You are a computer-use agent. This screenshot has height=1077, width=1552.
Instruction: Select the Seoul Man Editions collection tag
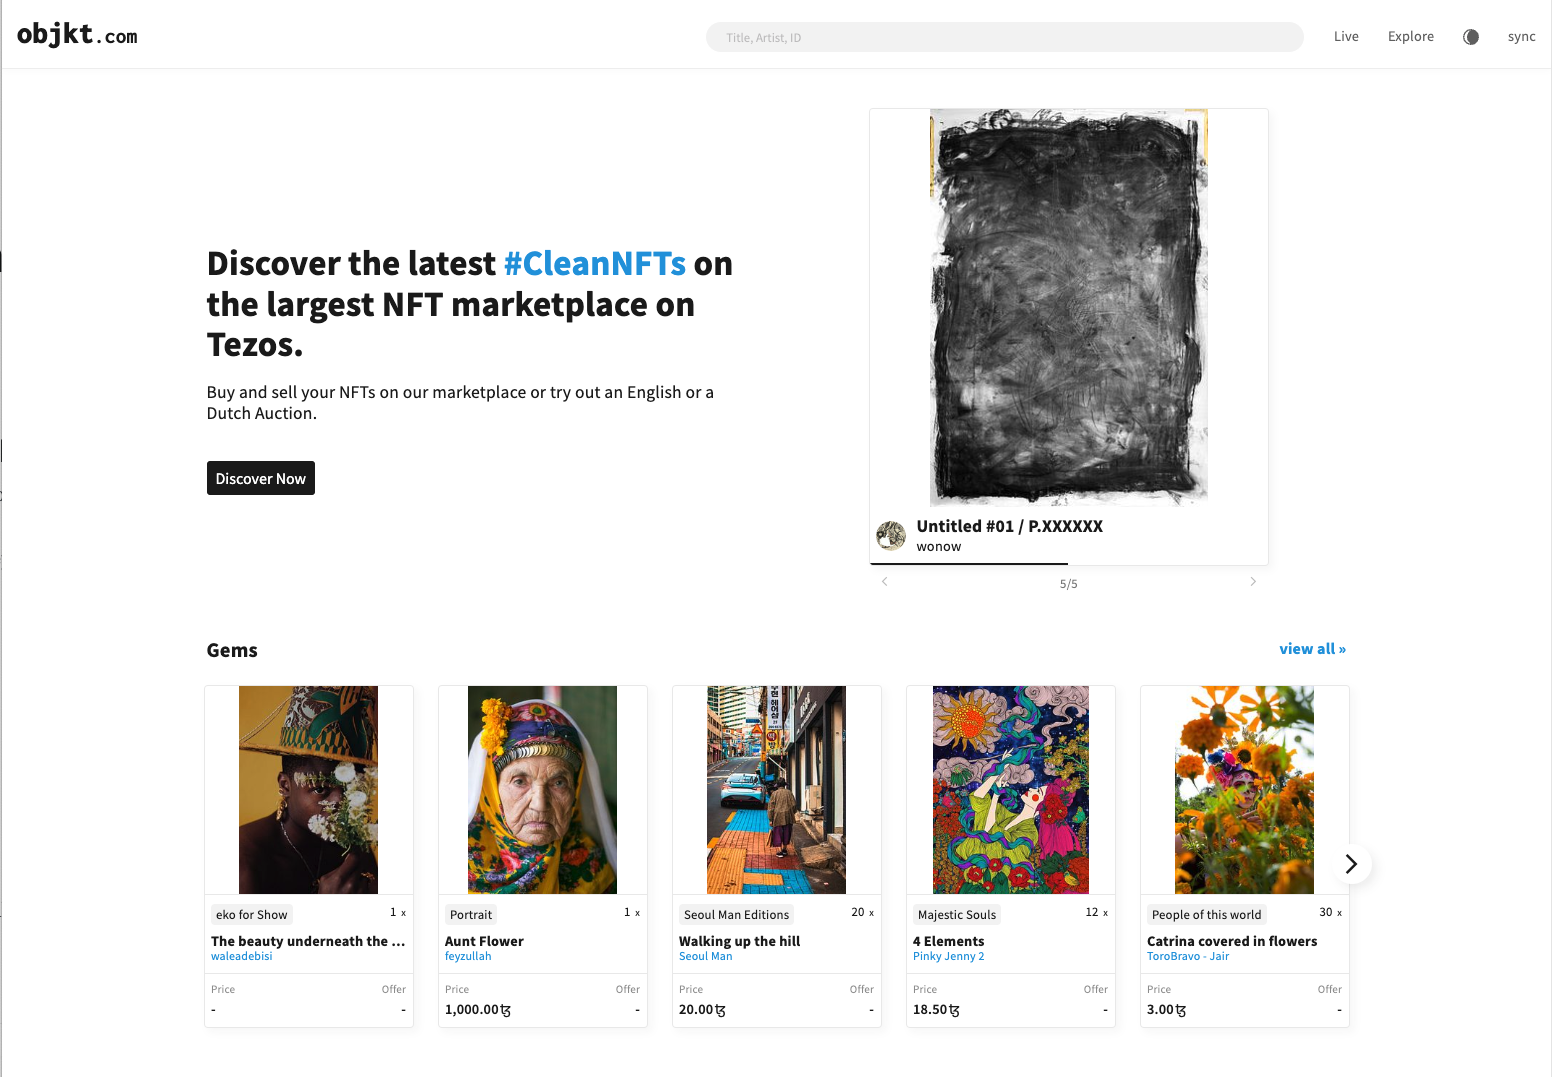click(736, 914)
